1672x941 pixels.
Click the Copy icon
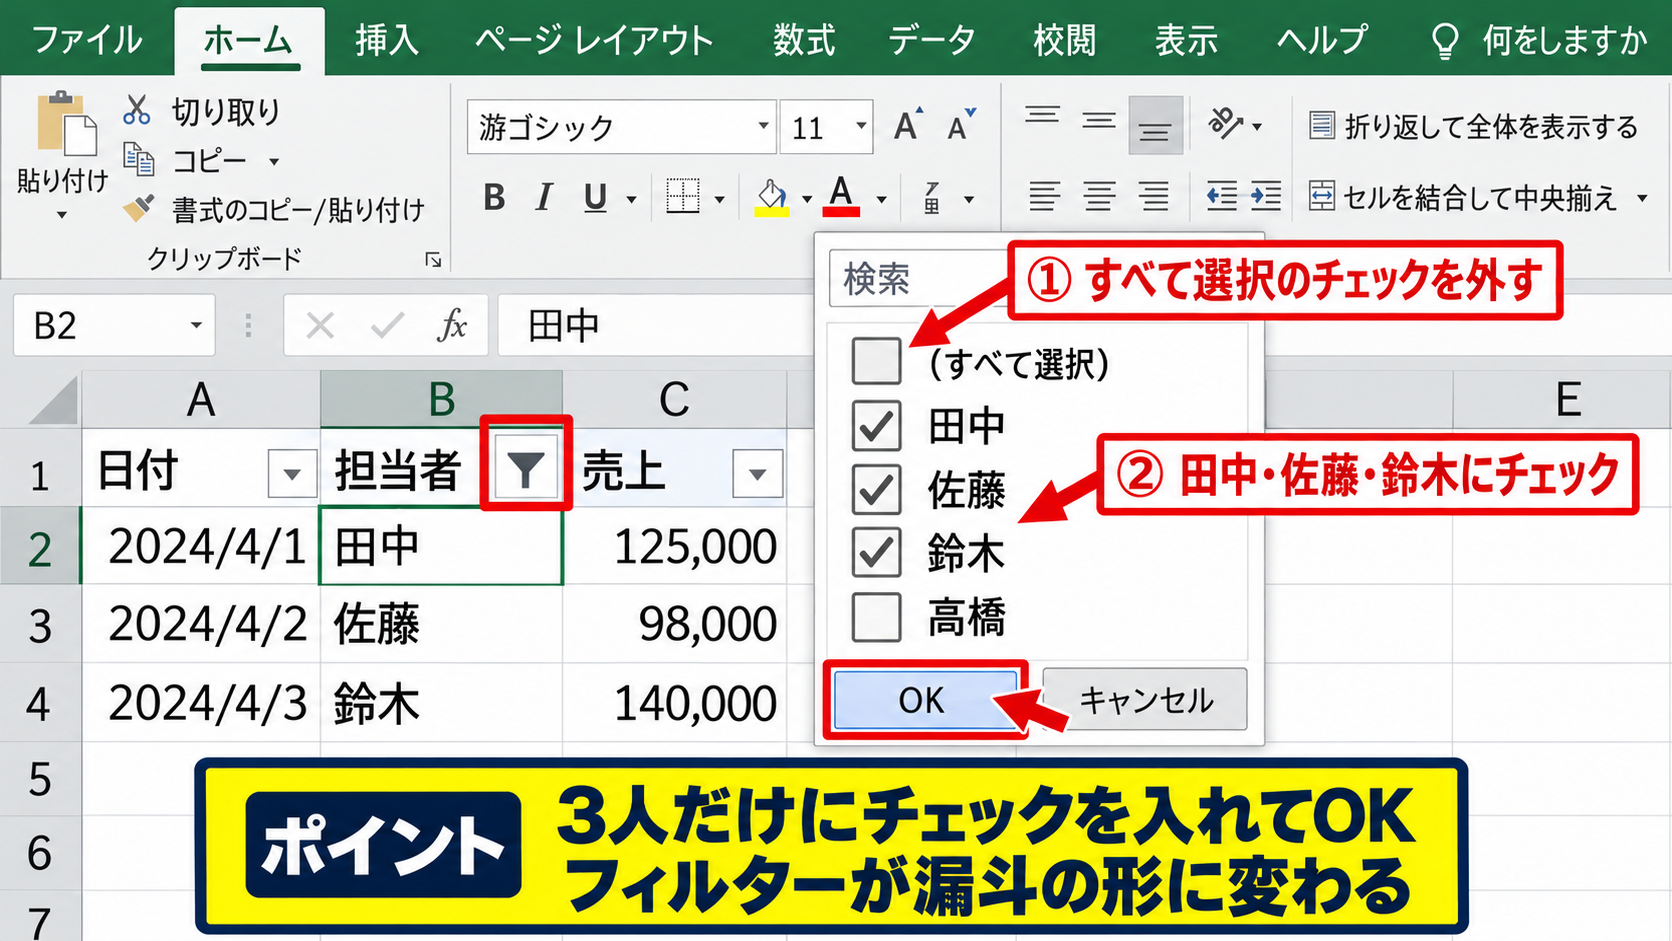click(138, 159)
